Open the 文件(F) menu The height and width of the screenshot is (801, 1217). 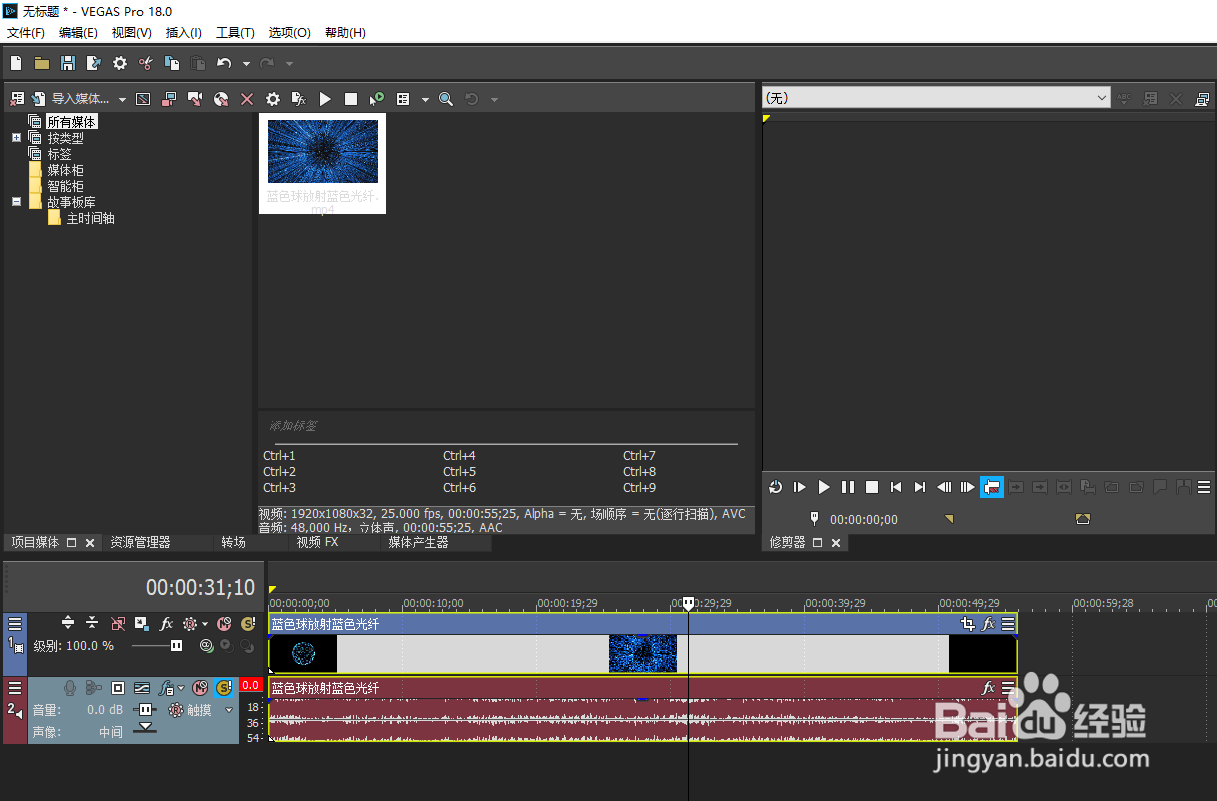(x=26, y=32)
